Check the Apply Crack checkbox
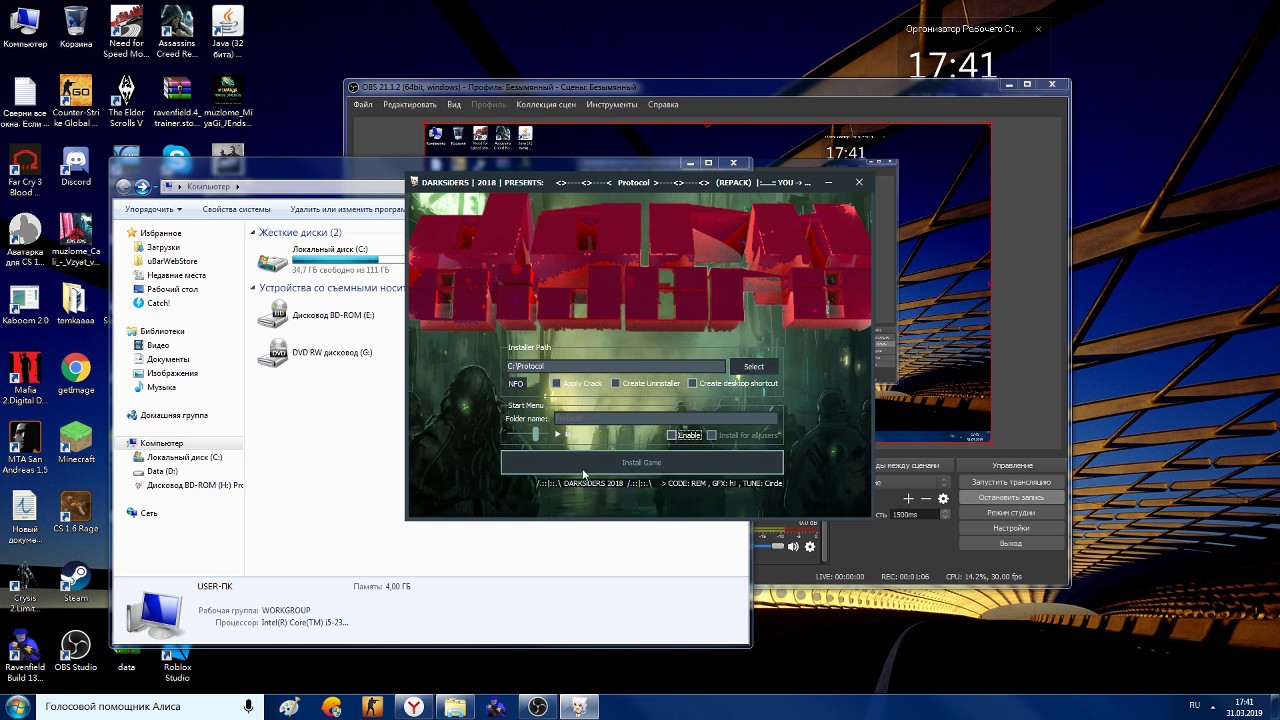This screenshot has width=1280, height=720. (x=557, y=383)
